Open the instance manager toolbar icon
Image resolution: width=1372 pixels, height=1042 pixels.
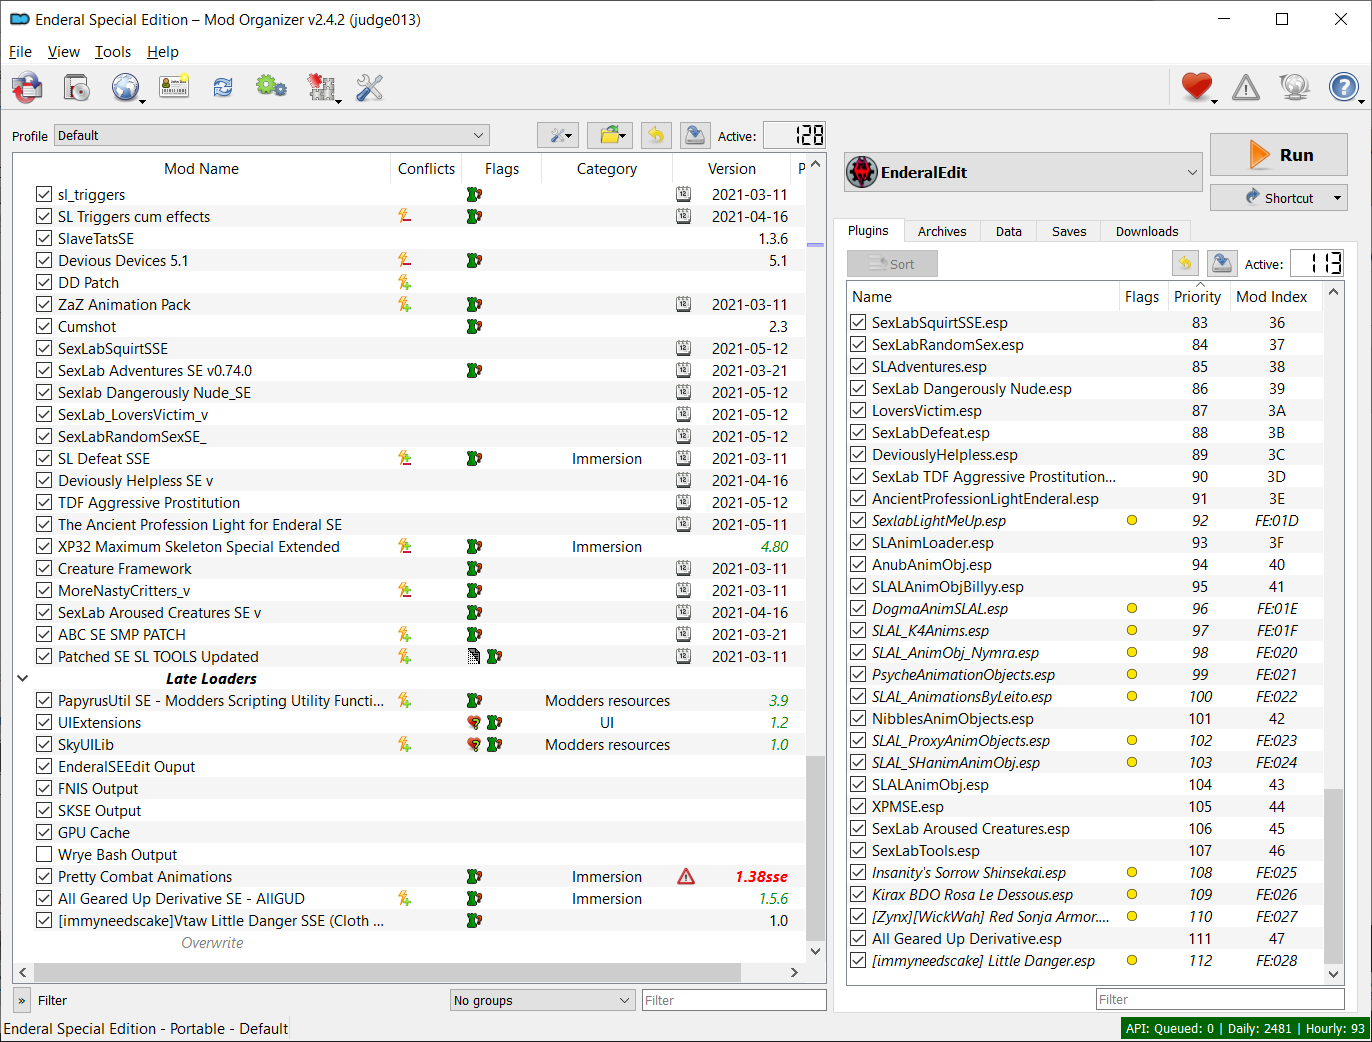27,88
